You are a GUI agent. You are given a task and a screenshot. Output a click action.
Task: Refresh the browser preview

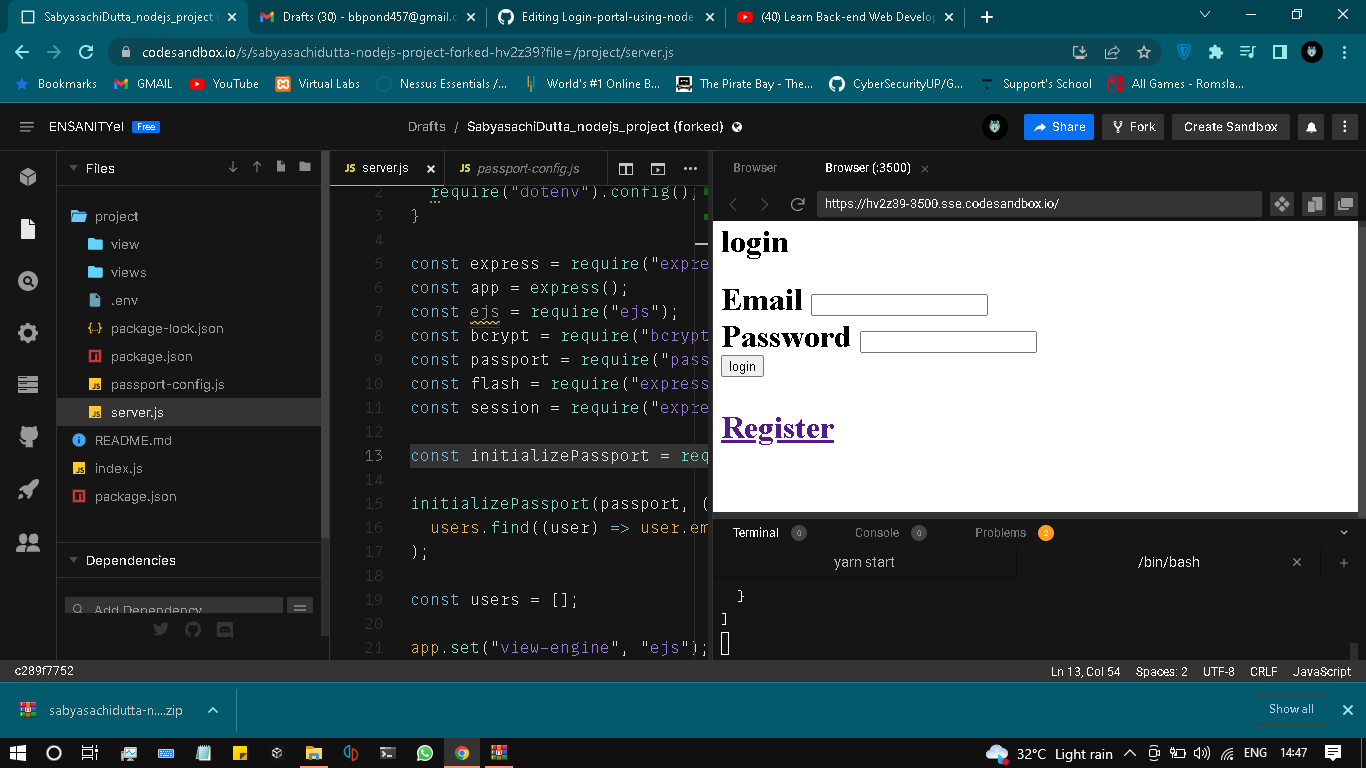[x=797, y=204]
